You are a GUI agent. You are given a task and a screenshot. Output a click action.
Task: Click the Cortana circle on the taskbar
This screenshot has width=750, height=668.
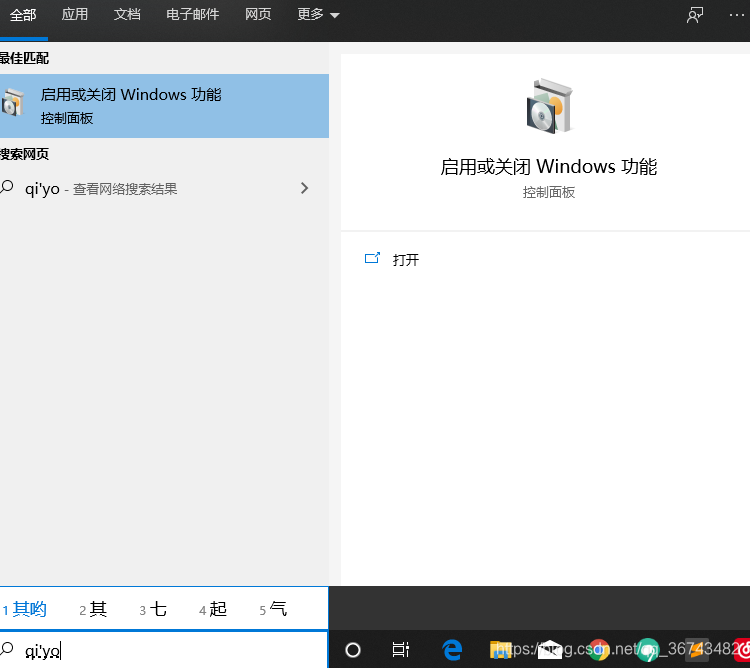353,650
